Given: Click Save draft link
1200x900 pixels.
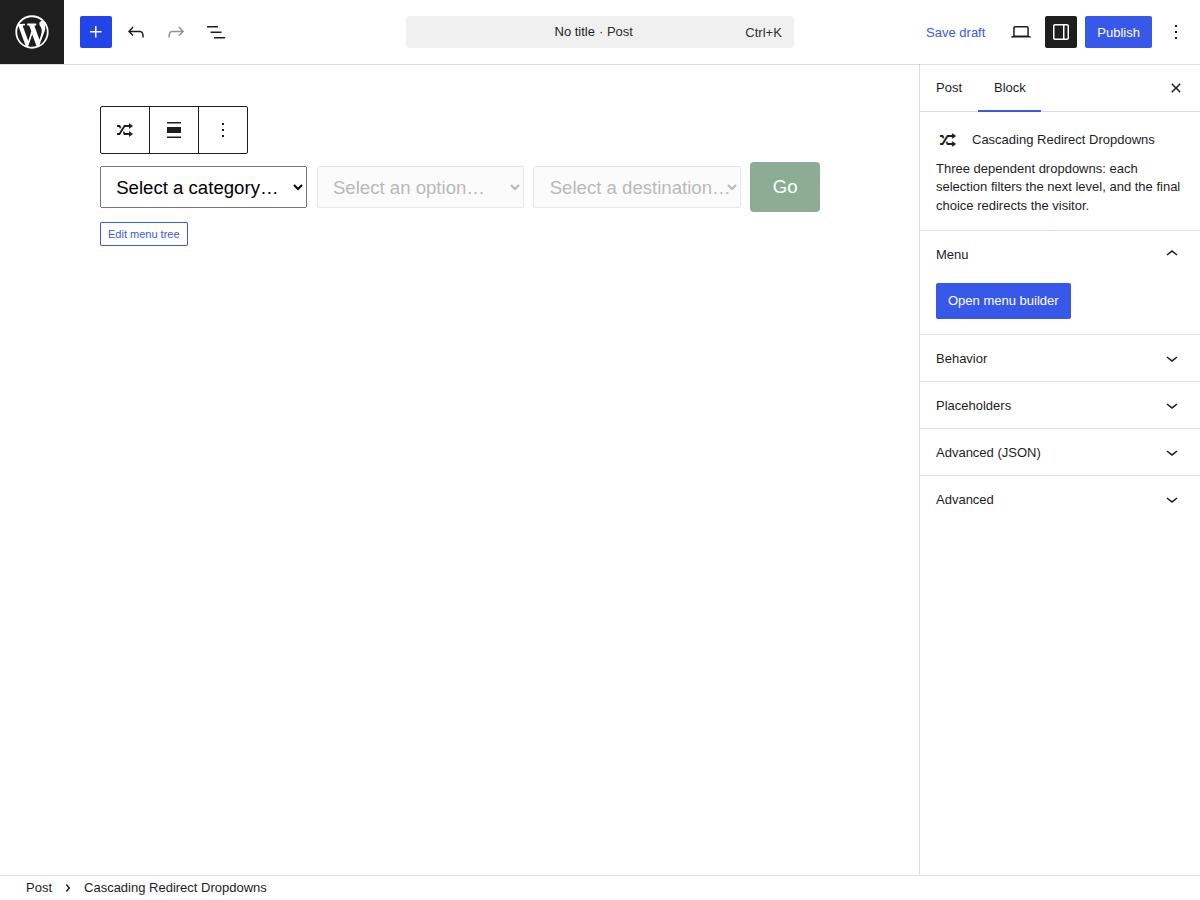Looking at the screenshot, I should [x=955, y=32].
